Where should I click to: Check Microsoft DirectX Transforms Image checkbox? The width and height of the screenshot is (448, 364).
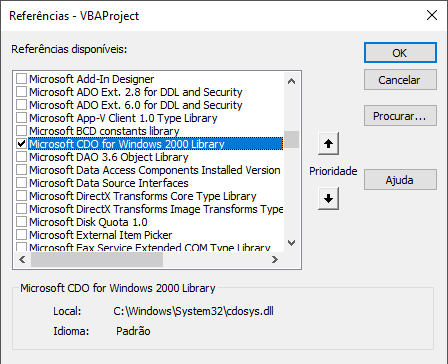[22, 209]
